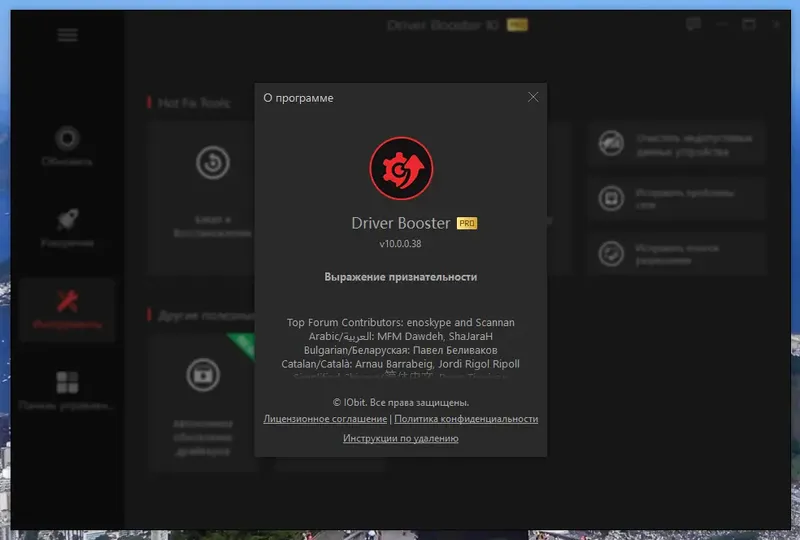Open the four-square action center sidebar icon
Viewport: 800px width, 540px height.
(67, 382)
